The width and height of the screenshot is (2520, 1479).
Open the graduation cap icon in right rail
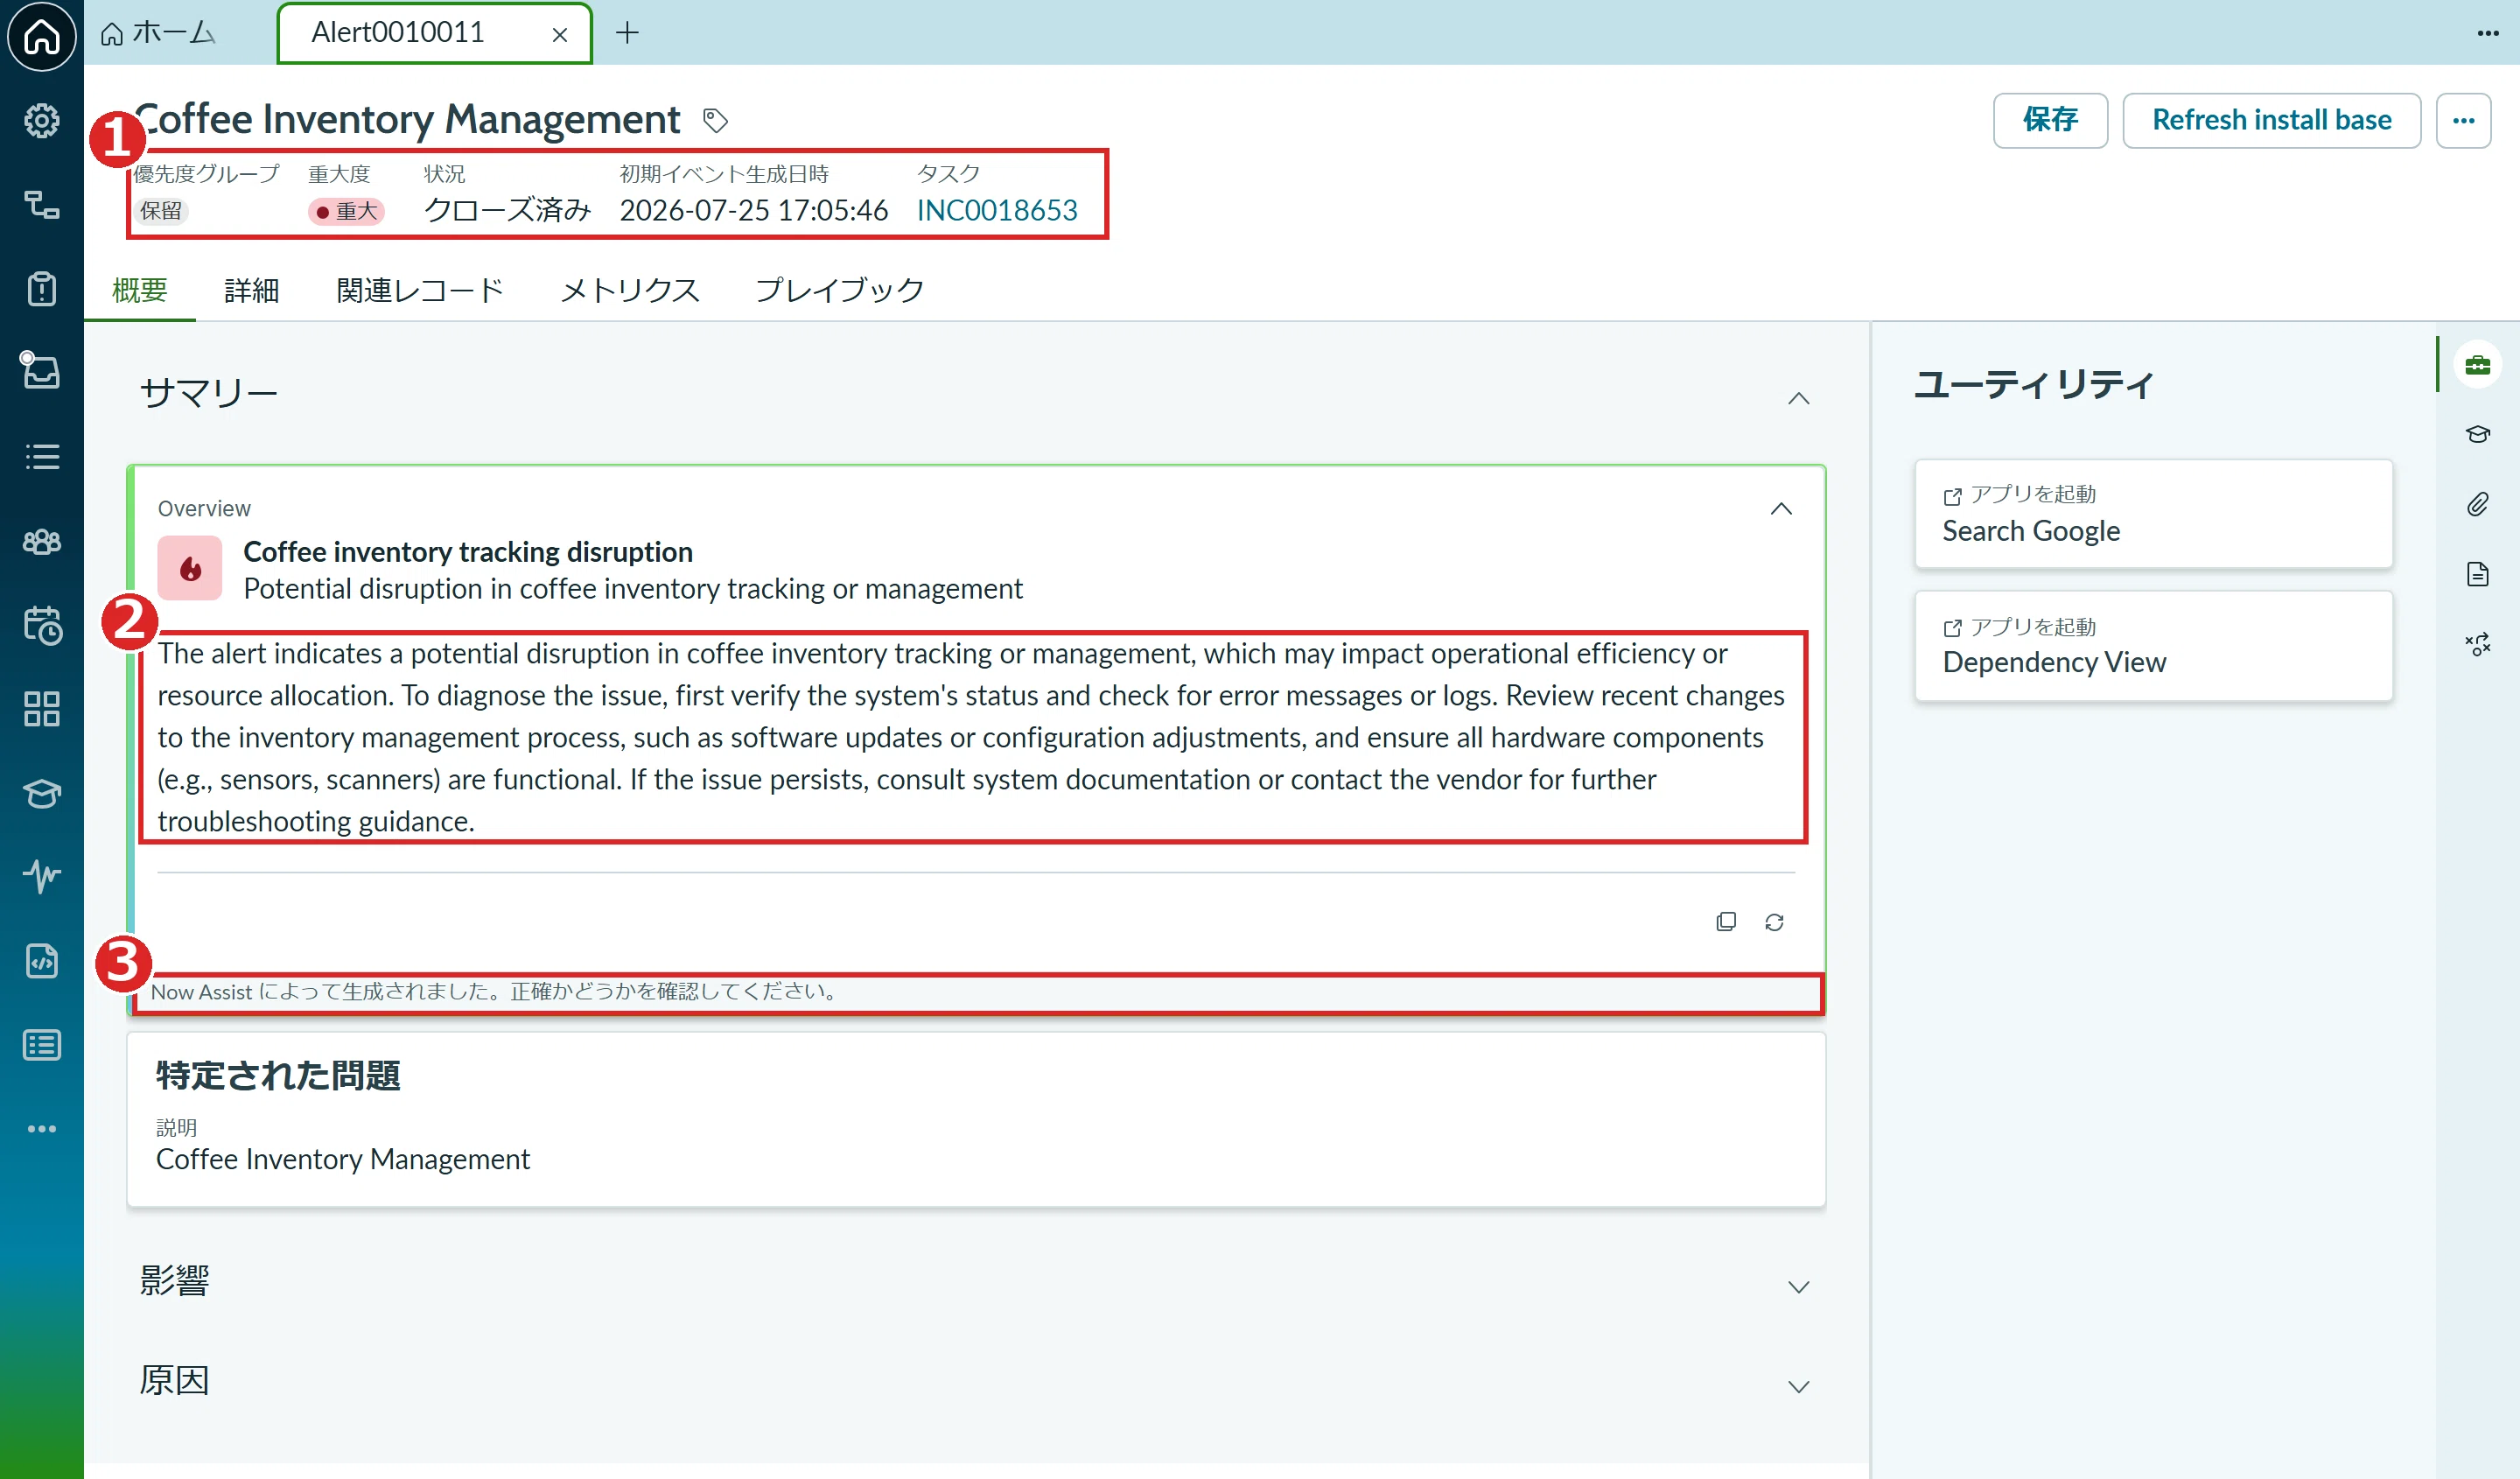coord(2477,434)
